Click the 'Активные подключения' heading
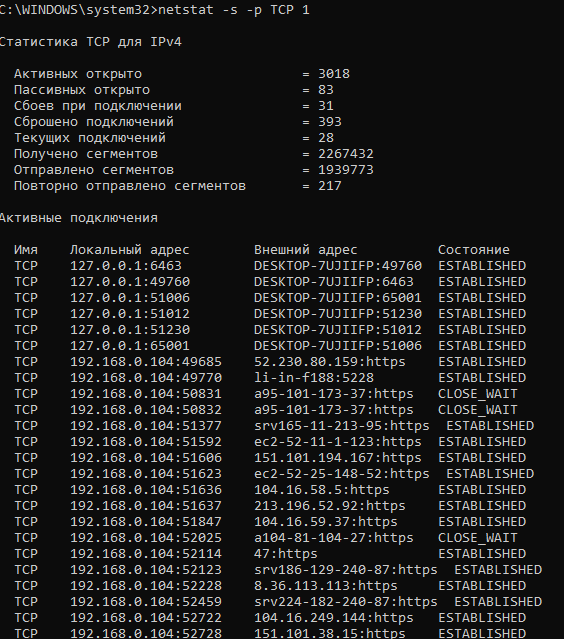Viewport: 564px width, 639px height. click(x=79, y=218)
